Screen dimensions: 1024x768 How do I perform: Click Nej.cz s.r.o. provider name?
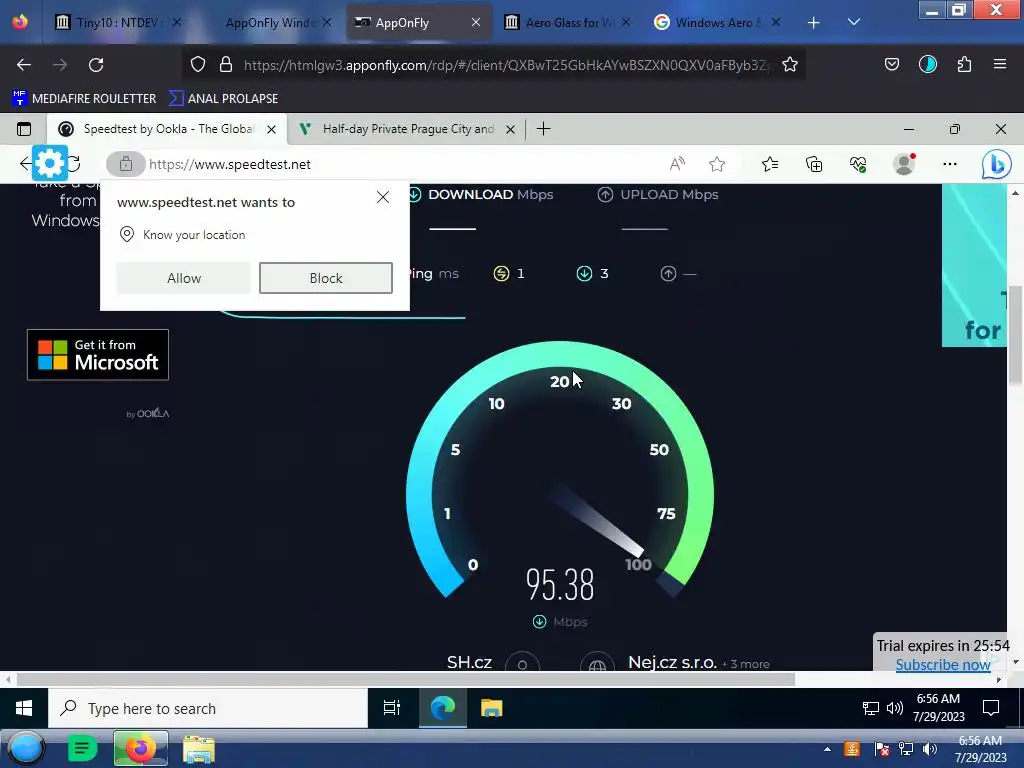[672, 662]
